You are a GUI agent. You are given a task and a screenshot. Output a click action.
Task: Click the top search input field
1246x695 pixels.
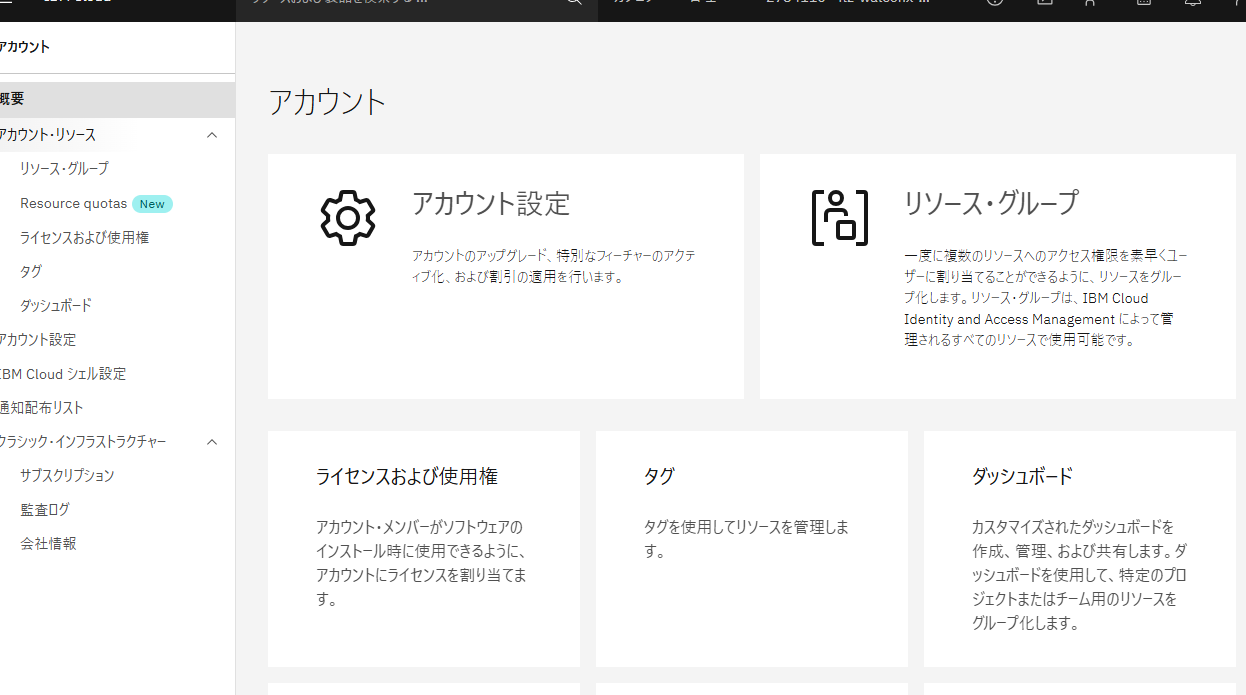400,4
